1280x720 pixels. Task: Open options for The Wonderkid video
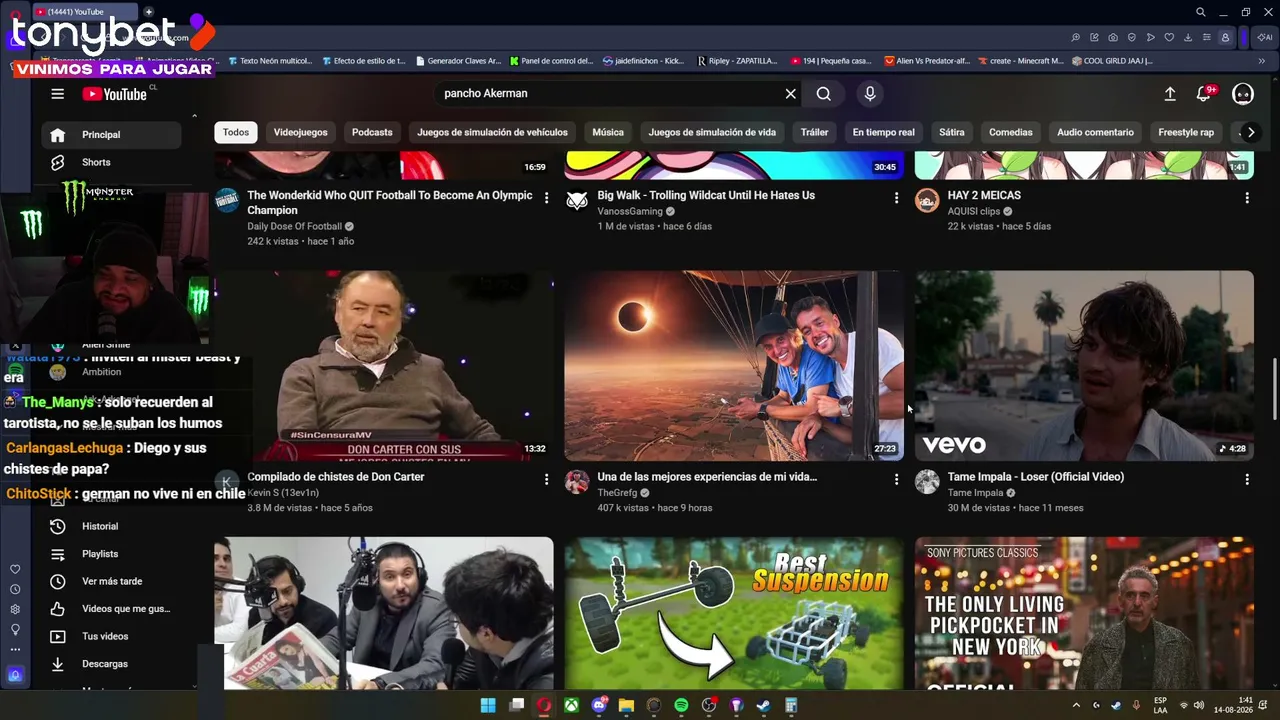[546, 198]
